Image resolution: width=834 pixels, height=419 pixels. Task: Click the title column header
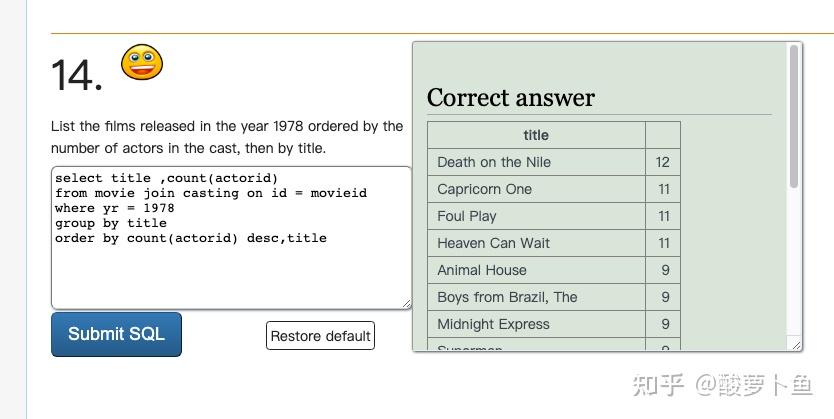click(536, 135)
